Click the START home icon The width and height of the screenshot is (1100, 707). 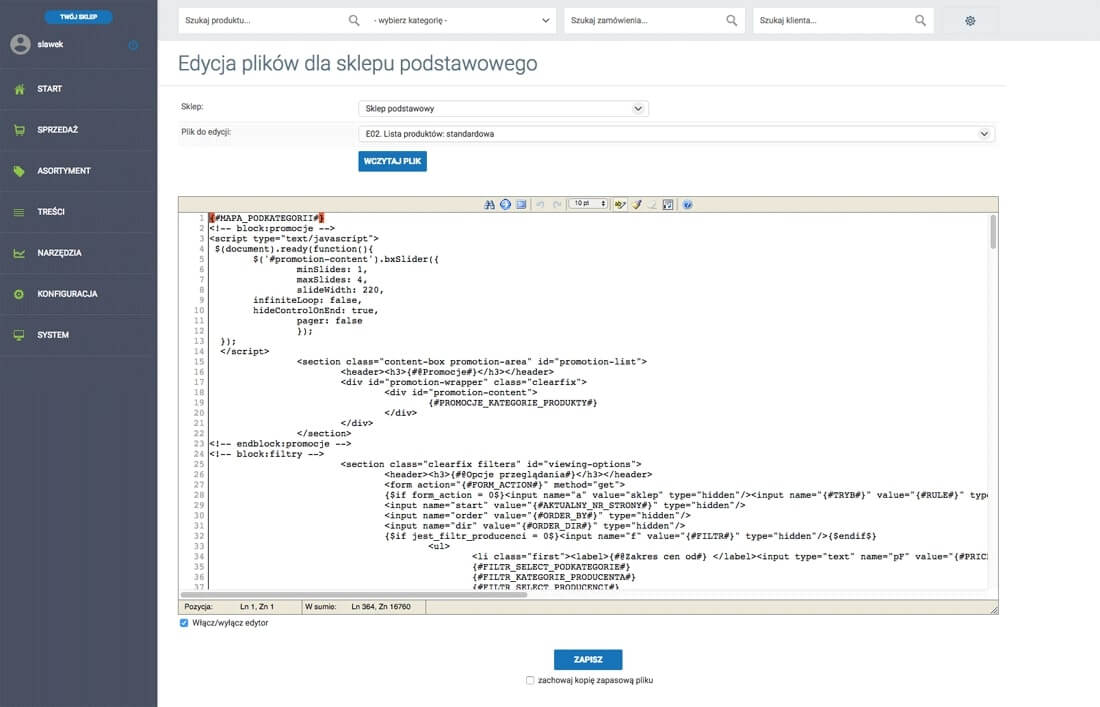click(19, 89)
